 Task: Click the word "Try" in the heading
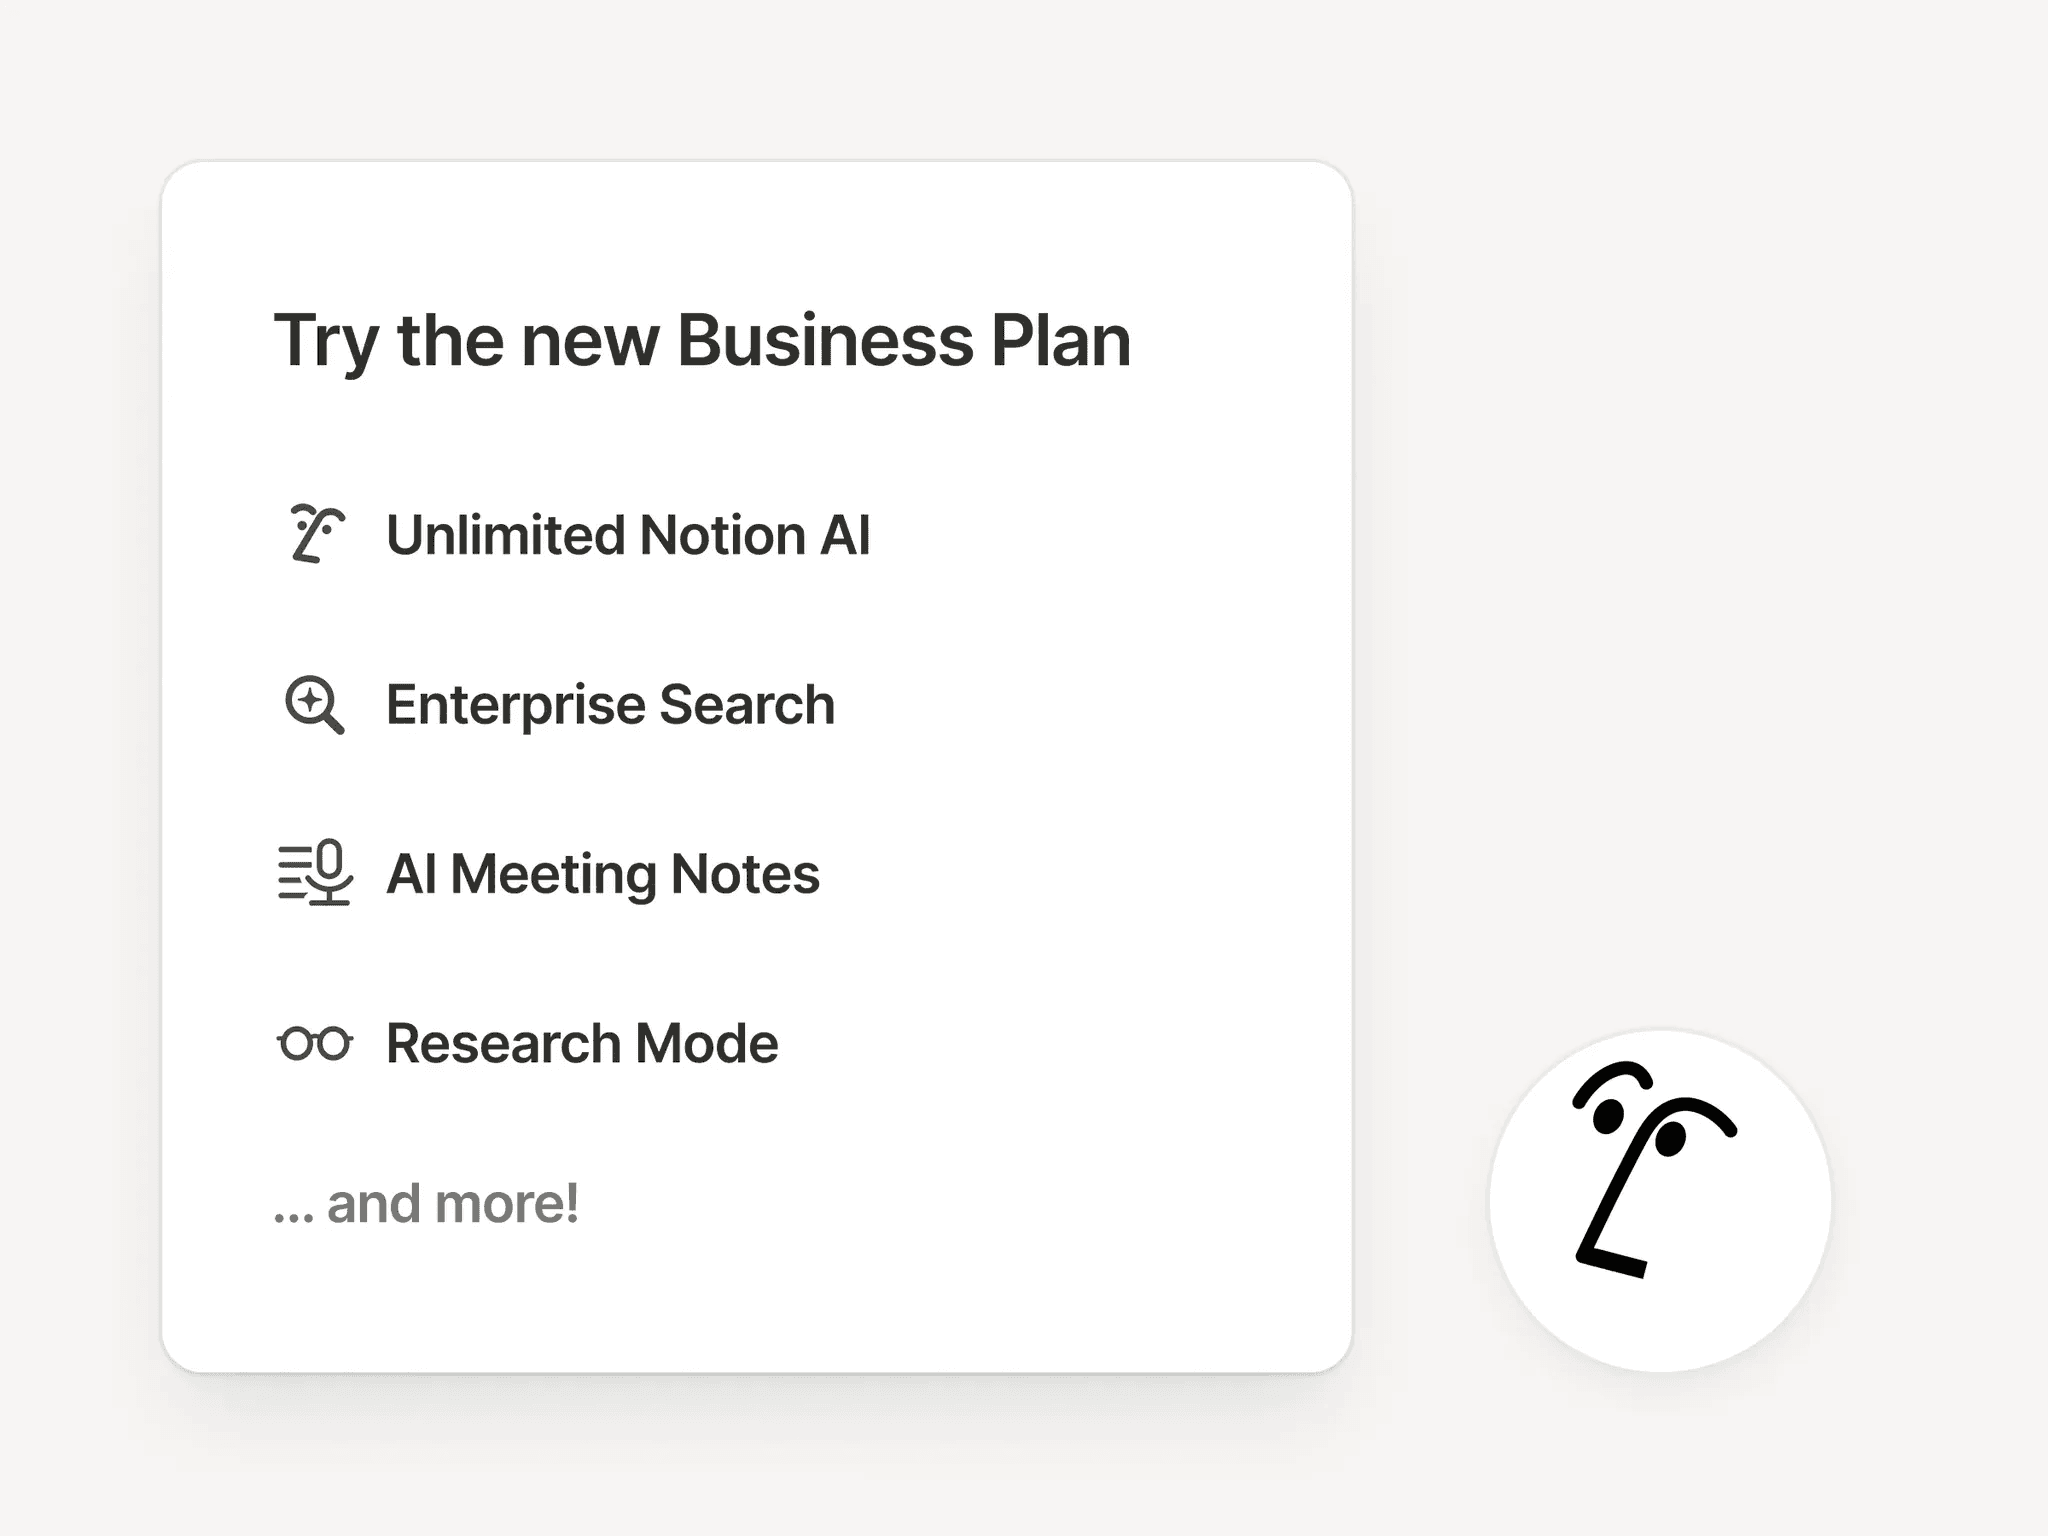326,343
